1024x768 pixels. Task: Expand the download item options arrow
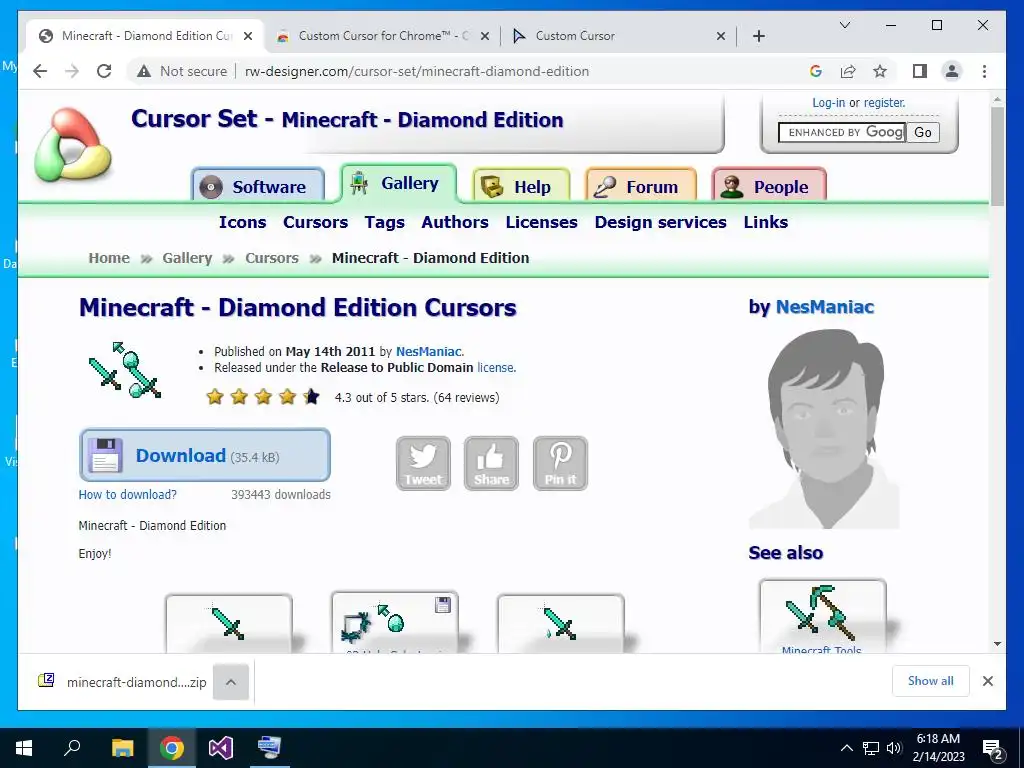coord(231,682)
